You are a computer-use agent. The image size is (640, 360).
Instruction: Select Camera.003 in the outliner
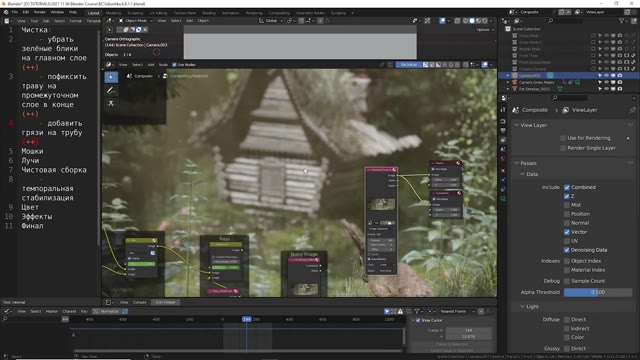(x=530, y=76)
